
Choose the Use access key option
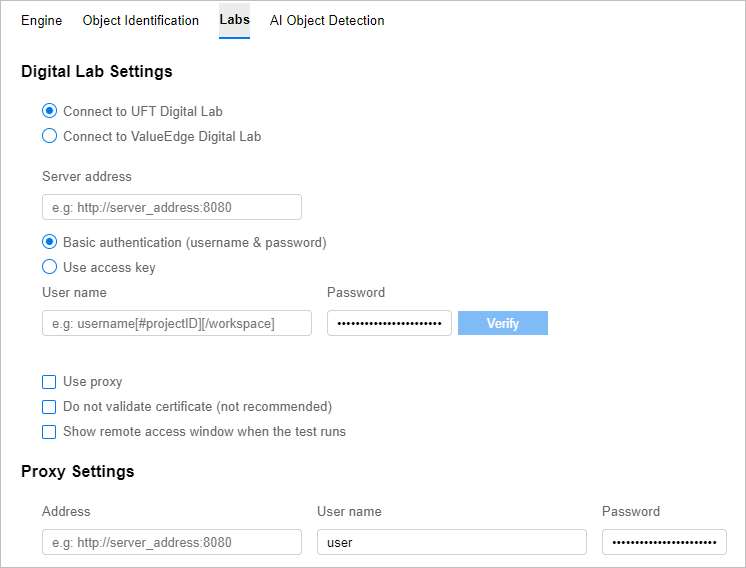[49, 267]
